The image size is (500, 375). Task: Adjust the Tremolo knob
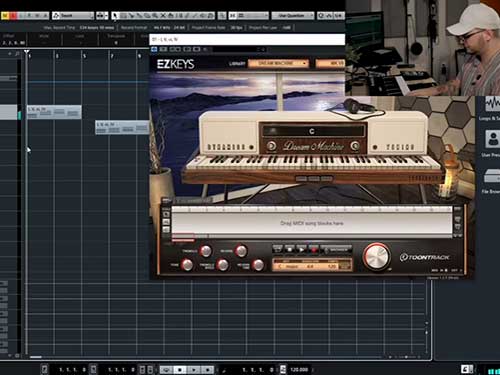point(206,251)
